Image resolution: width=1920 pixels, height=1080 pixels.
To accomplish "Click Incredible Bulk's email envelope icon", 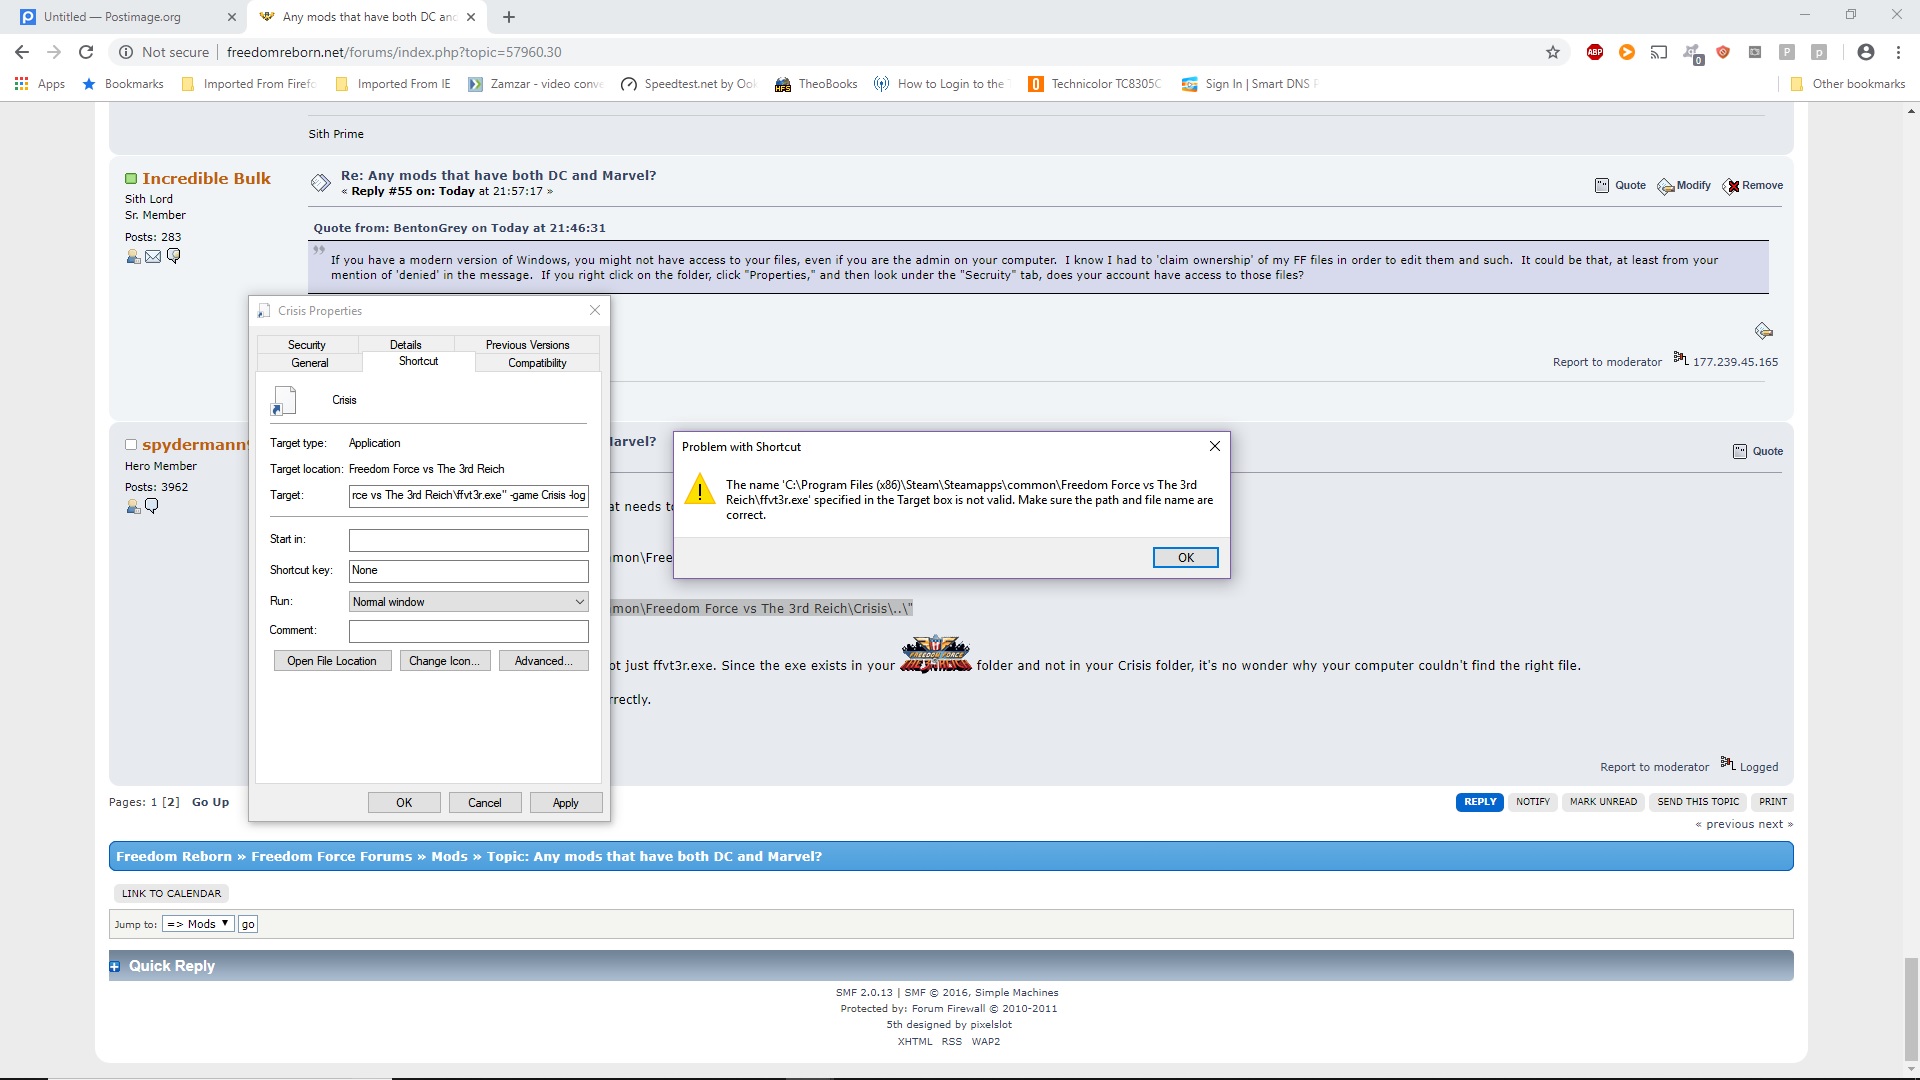I will [153, 257].
